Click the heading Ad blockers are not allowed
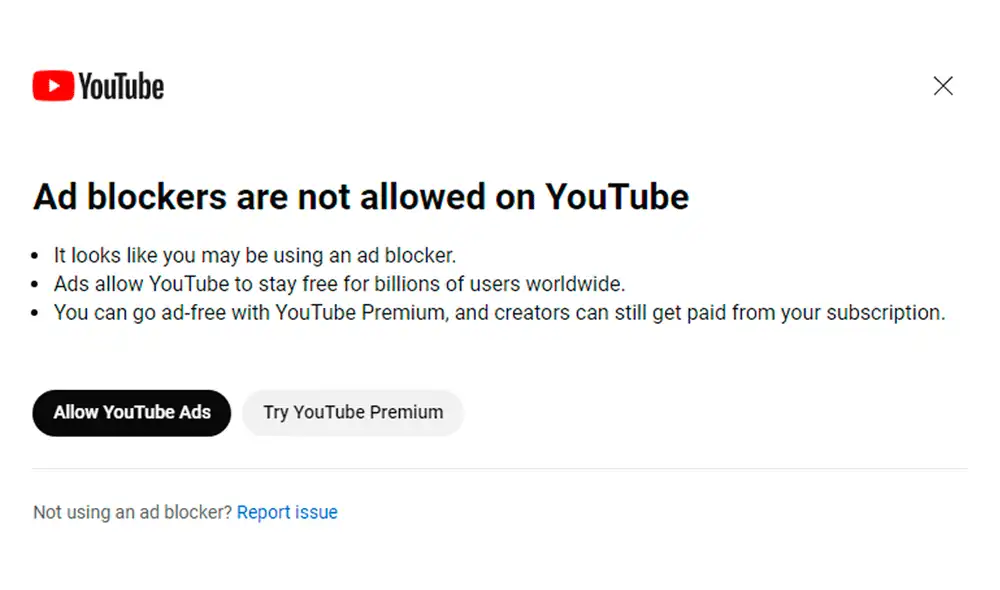Viewport: 1000px width, 590px height. [360, 196]
